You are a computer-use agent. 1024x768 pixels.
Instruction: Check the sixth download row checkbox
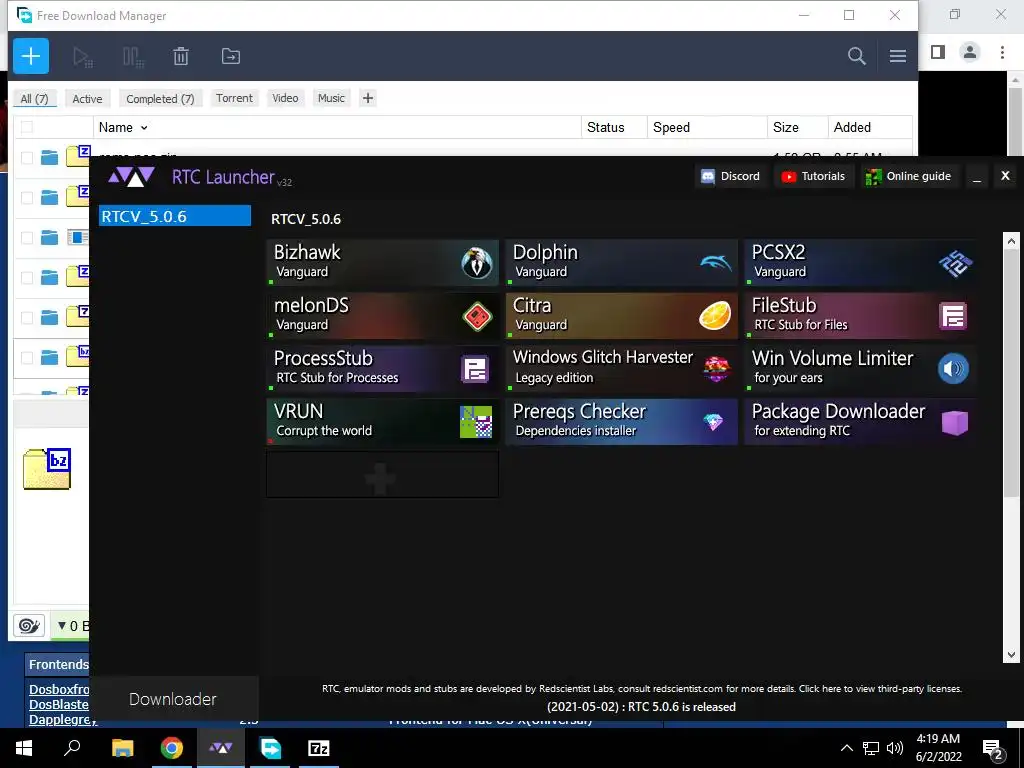click(27, 358)
